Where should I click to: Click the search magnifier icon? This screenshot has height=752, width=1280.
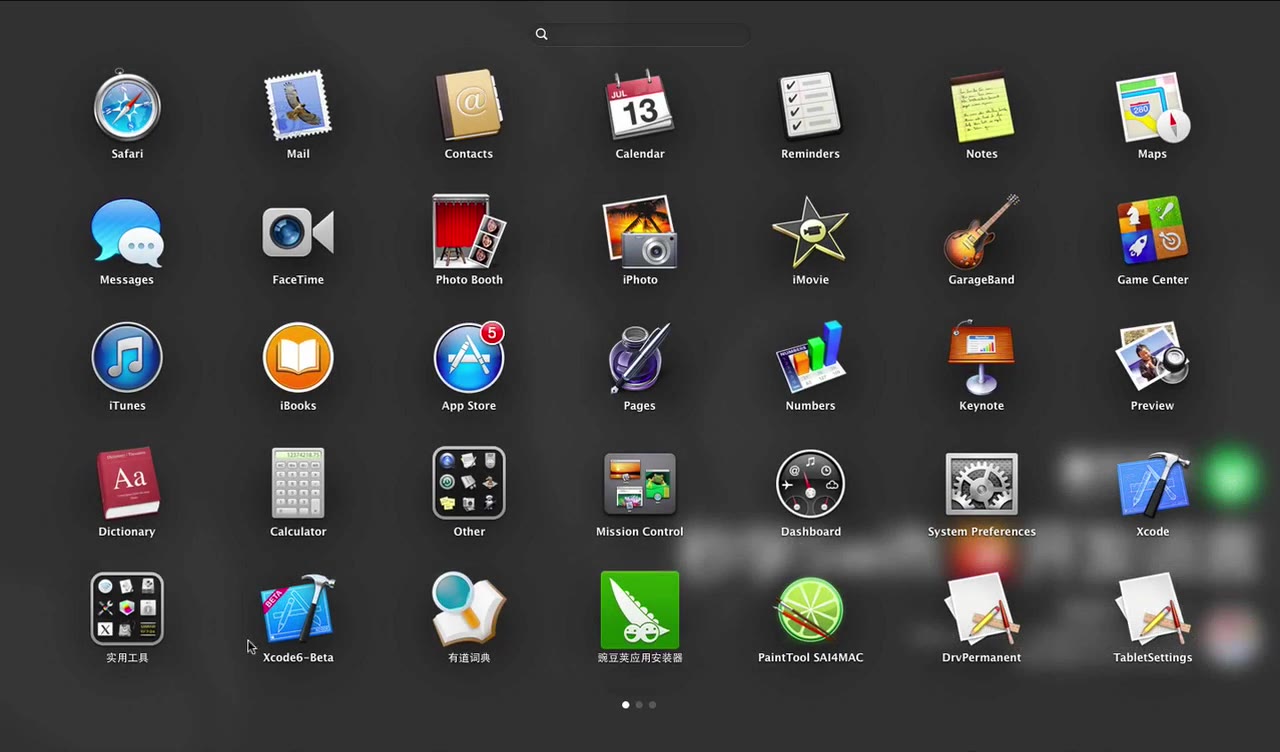pos(541,34)
